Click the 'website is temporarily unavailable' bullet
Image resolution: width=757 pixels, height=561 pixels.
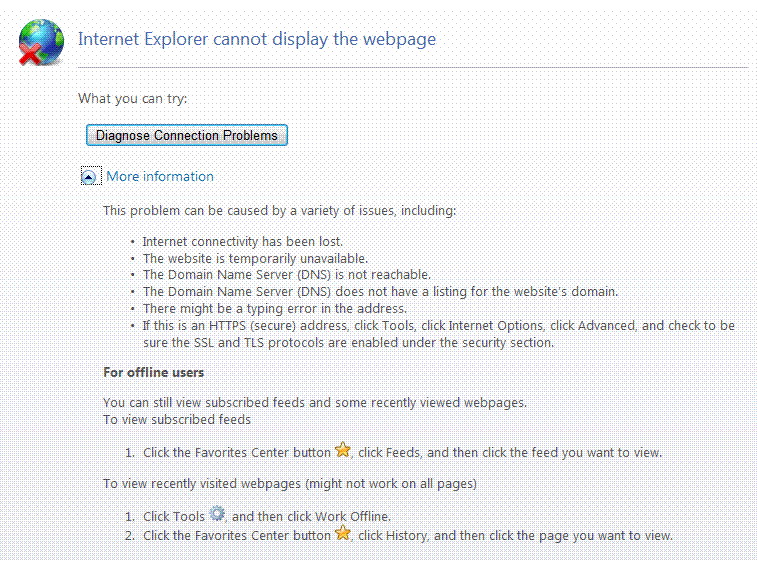[x=256, y=258]
